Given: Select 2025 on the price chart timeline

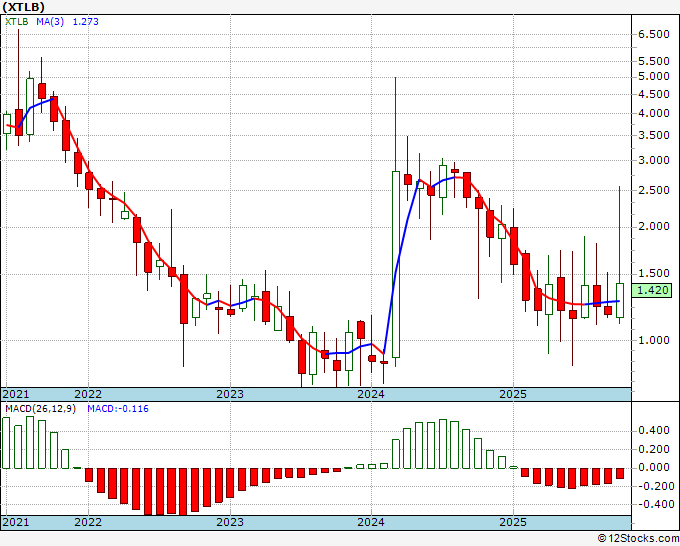Looking at the screenshot, I should [x=513, y=395].
